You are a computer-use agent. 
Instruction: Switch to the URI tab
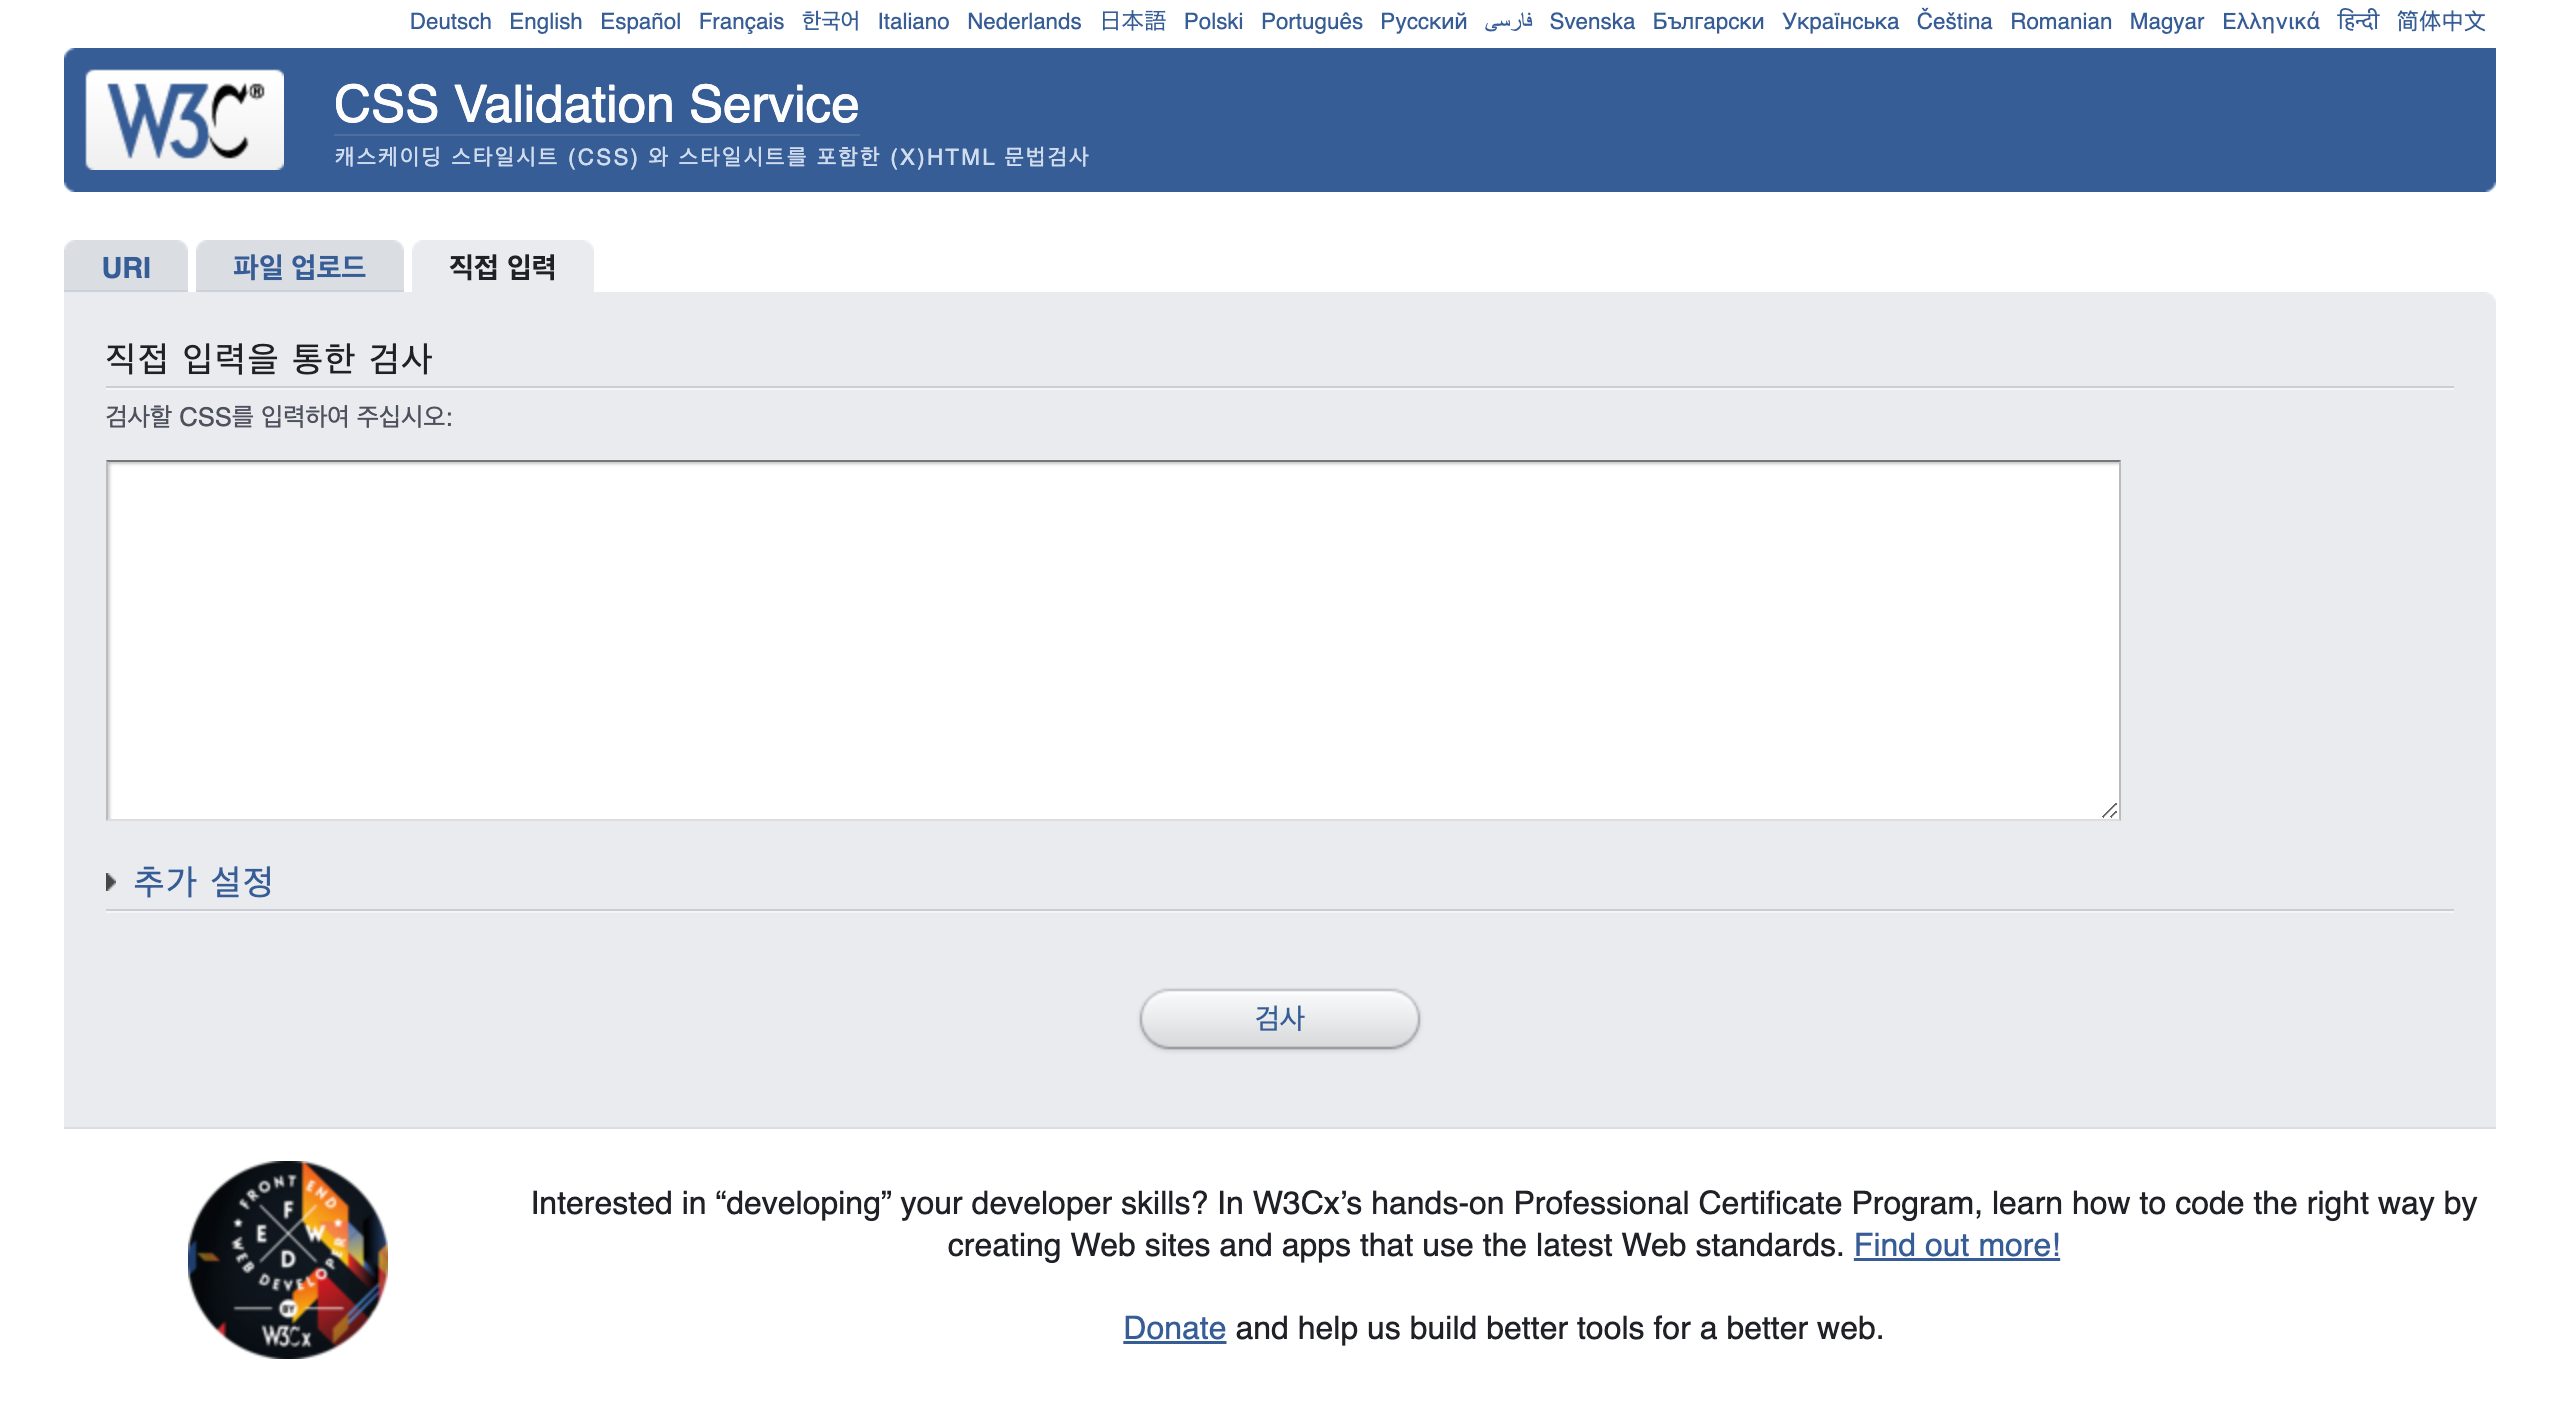126,268
